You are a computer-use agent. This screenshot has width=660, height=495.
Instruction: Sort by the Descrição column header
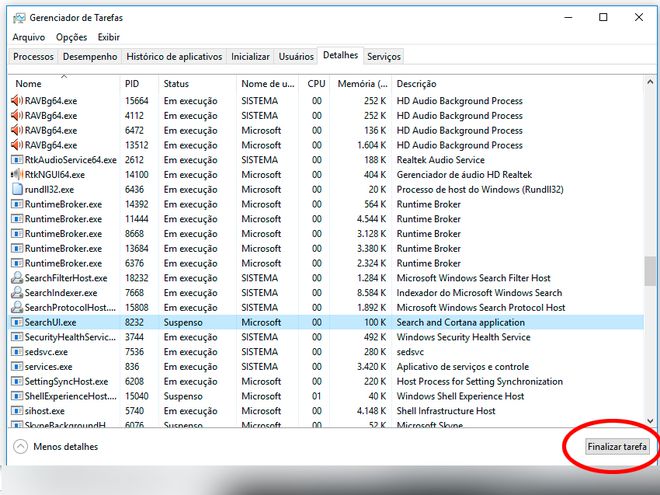(x=518, y=83)
